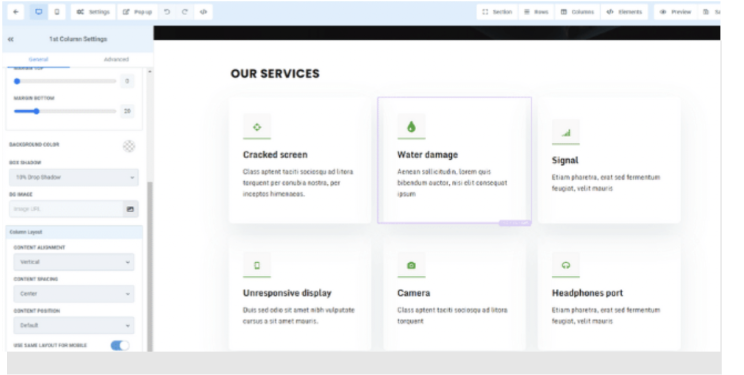The image size is (744, 375).
Task: Click the Signal description paragraph
Action: click(606, 183)
